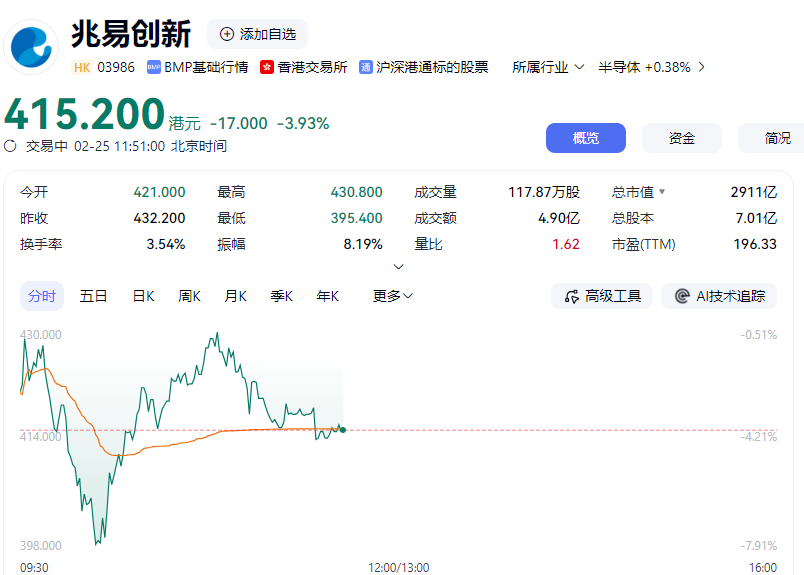Click the 振幅 value 8.19%
This screenshot has width=804, height=575.
[363, 244]
